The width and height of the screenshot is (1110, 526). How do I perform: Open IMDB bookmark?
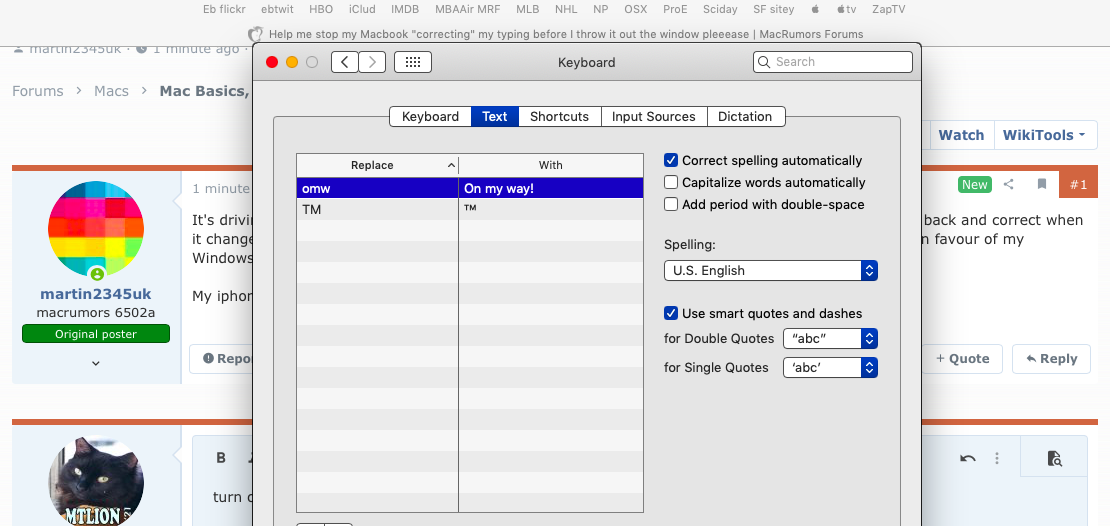point(406,9)
